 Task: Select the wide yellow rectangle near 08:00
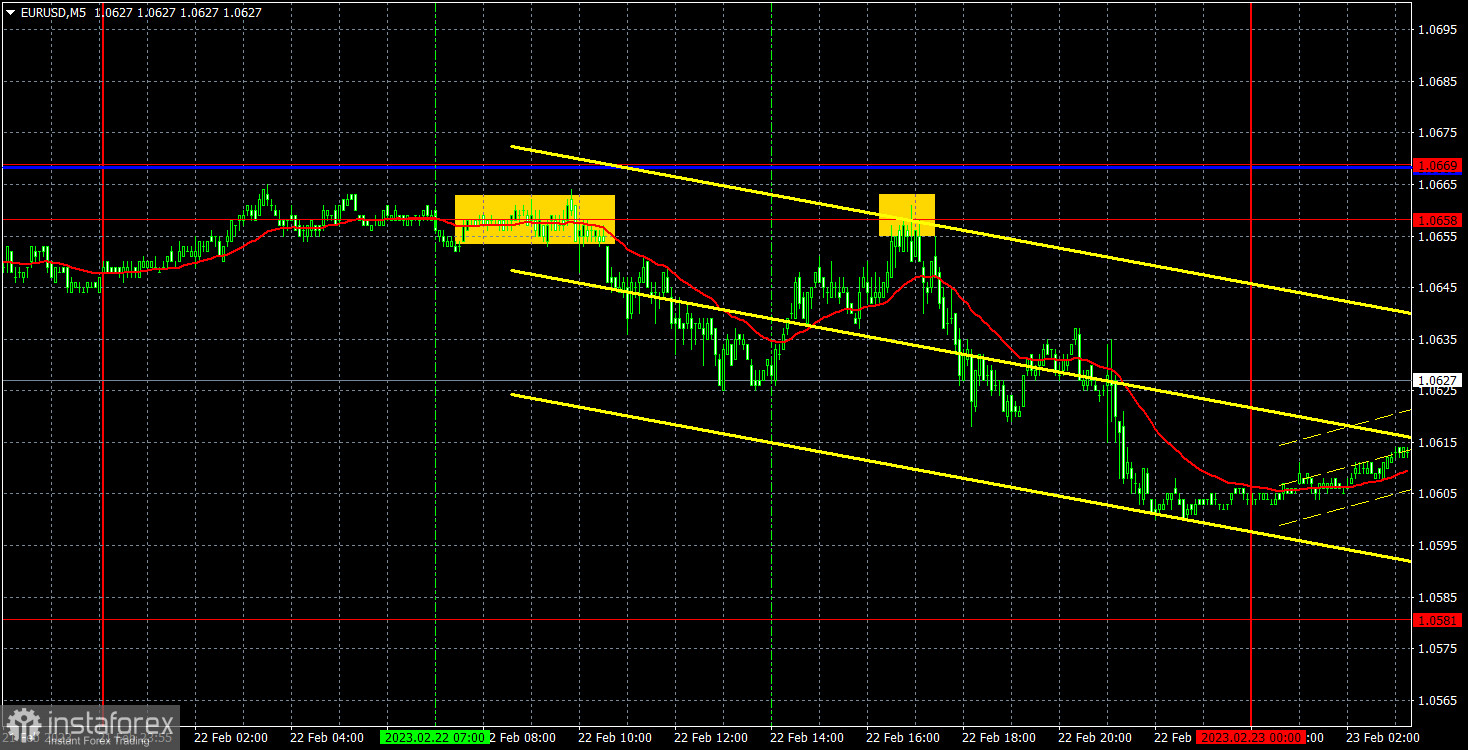coord(535,219)
